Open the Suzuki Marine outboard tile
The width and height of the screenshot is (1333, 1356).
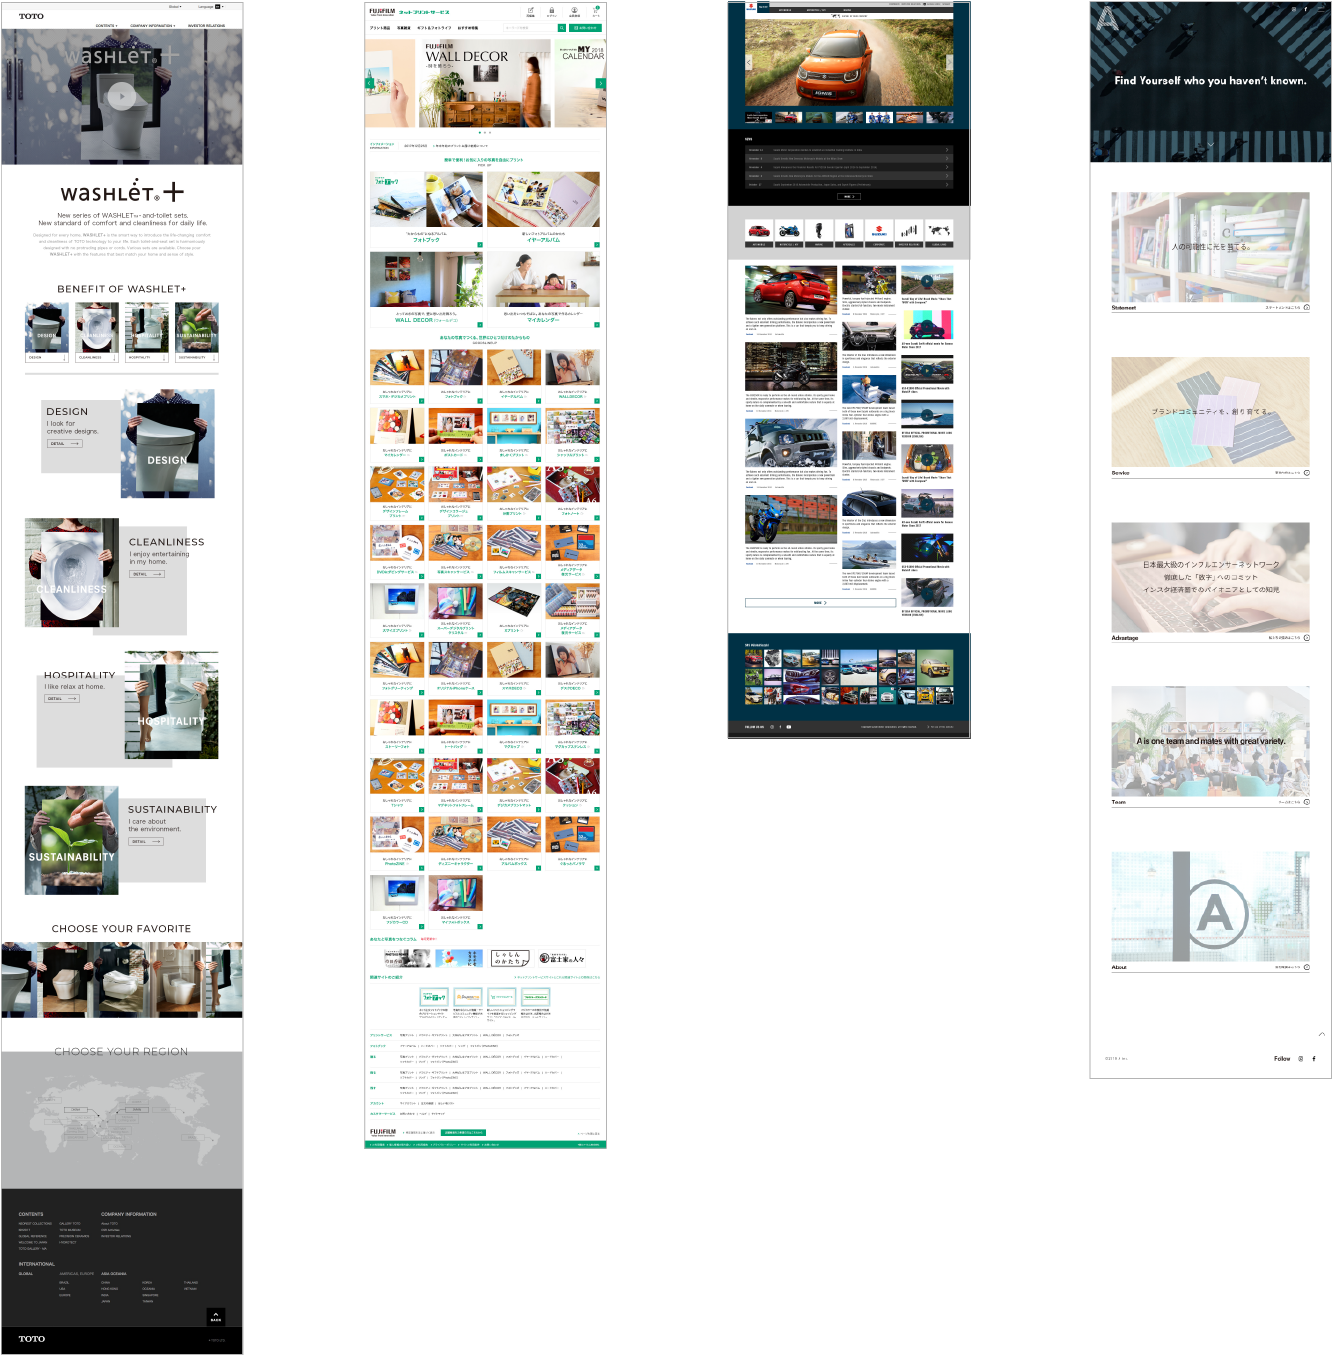[819, 234]
